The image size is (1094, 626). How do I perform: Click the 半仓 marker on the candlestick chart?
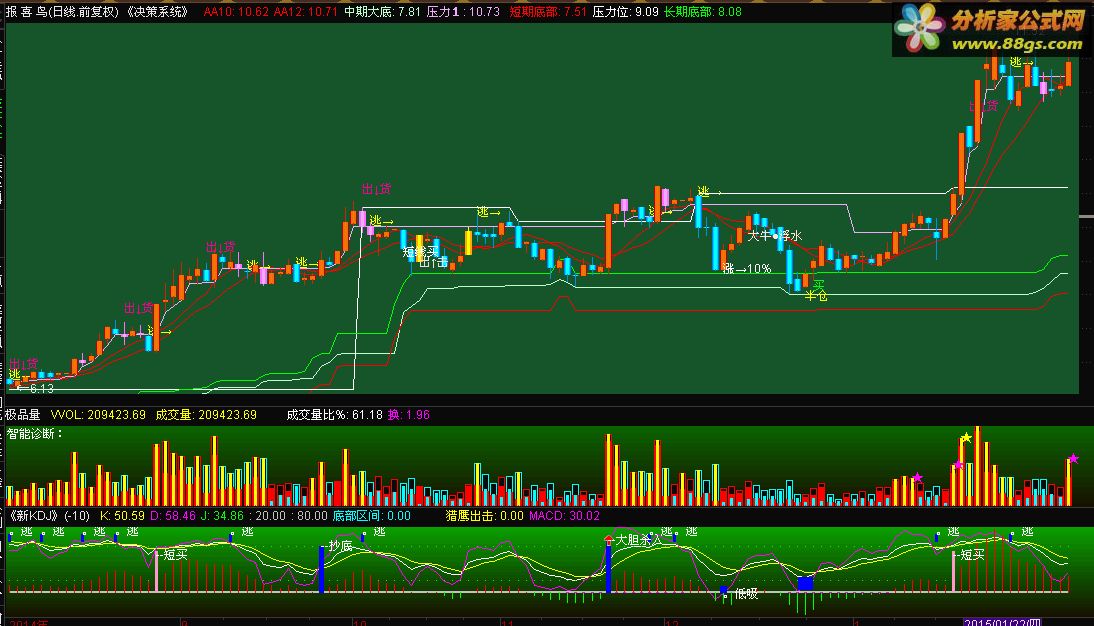point(816,296)
